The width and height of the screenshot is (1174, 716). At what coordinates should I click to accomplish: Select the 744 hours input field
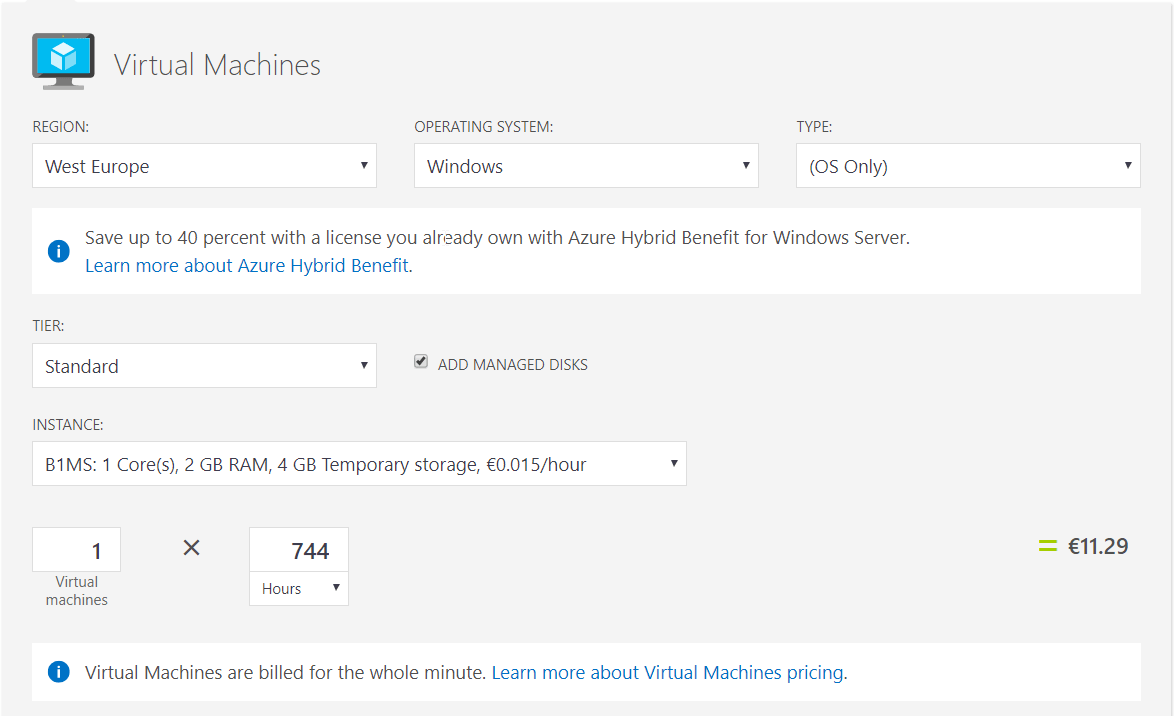click(299, 551)
